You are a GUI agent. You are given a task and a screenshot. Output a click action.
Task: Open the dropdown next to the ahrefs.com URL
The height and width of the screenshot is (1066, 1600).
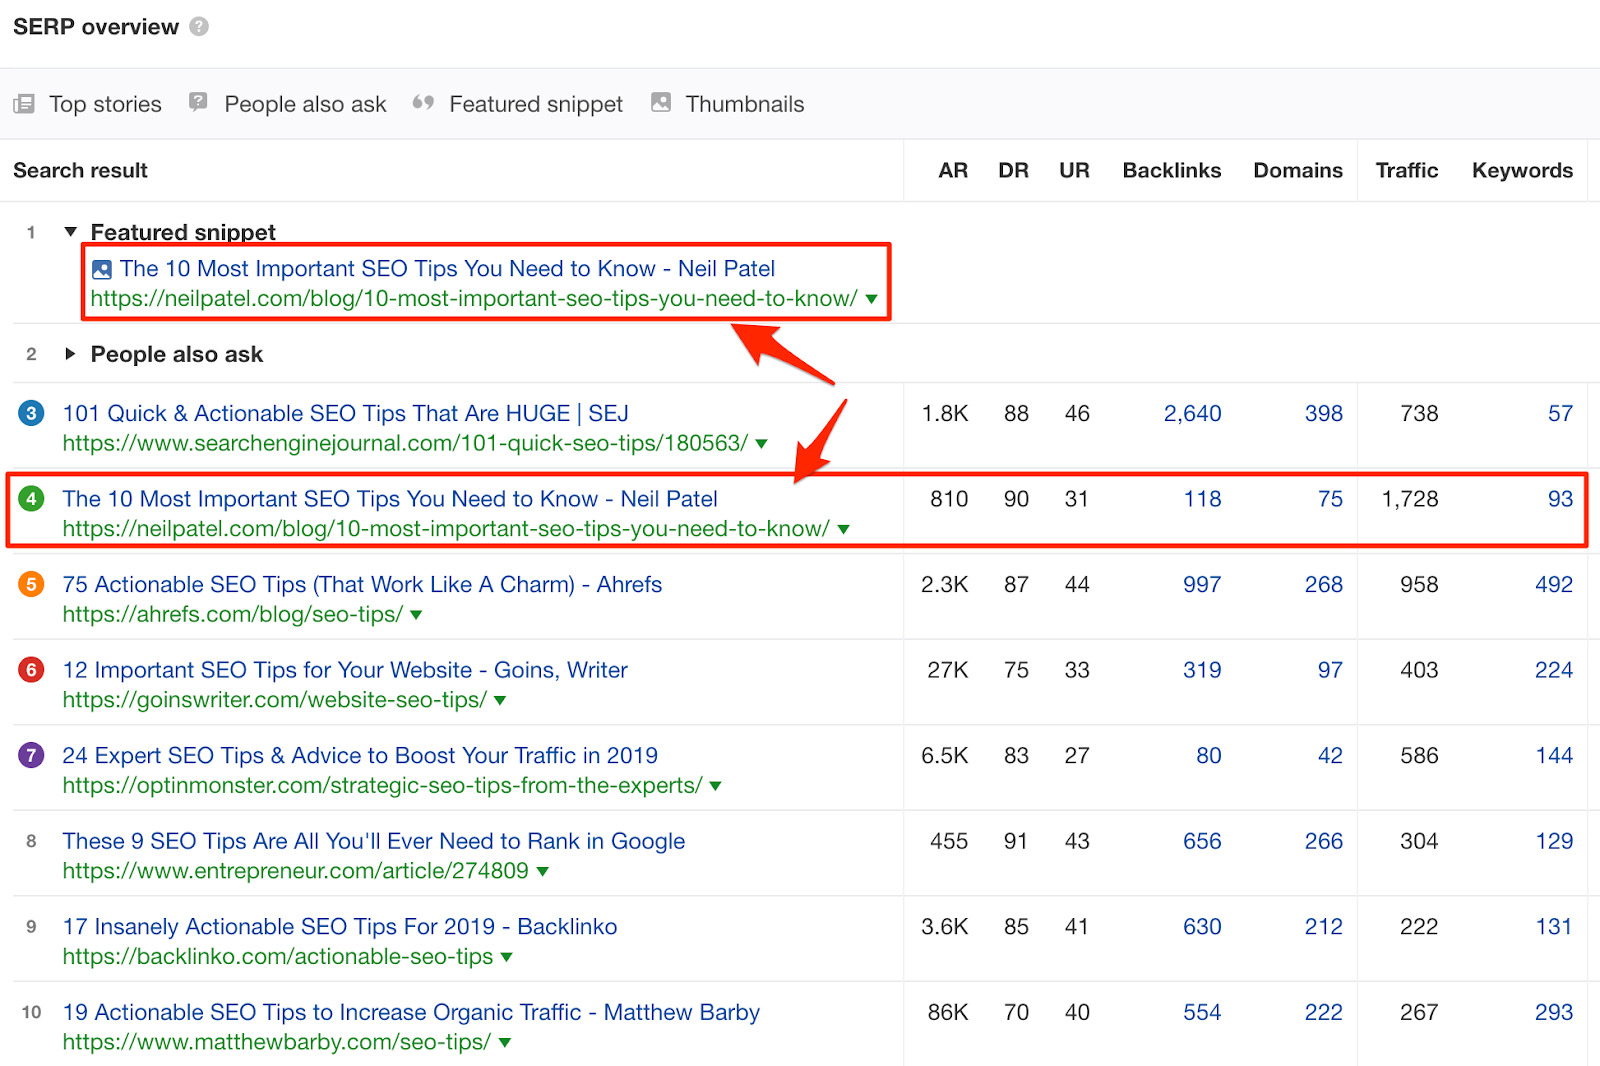click(x=417, y=616)
